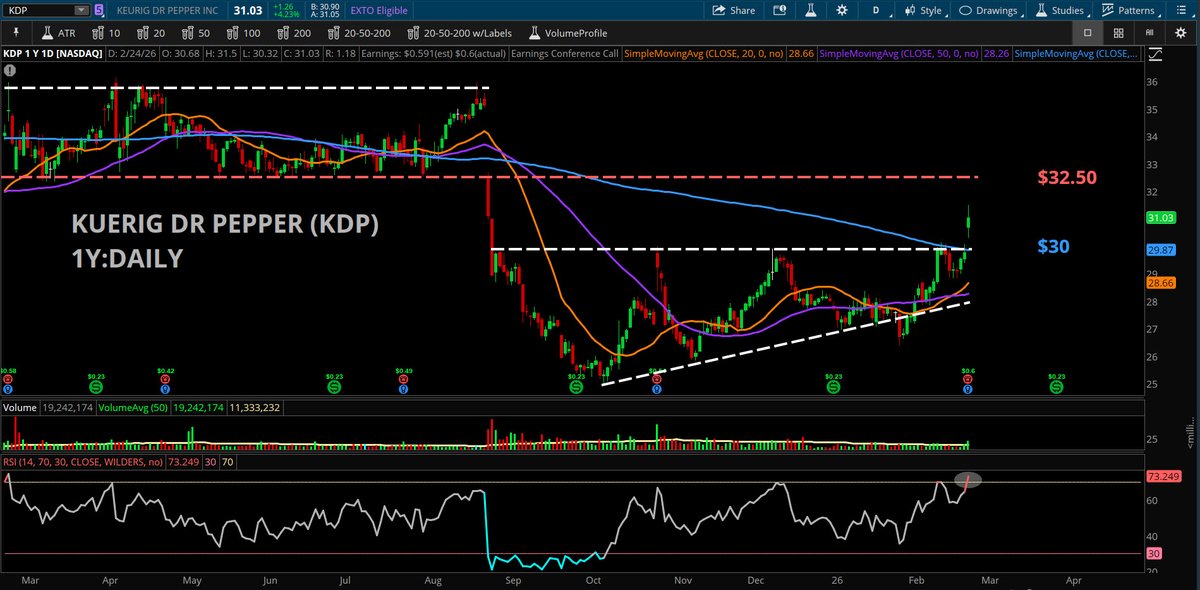Image resolution: width=1200 pixels, height=590 pixels.
Task: Open the symbol link color selector showing 5
Action: pyautogui.click(x=101, y=10)
